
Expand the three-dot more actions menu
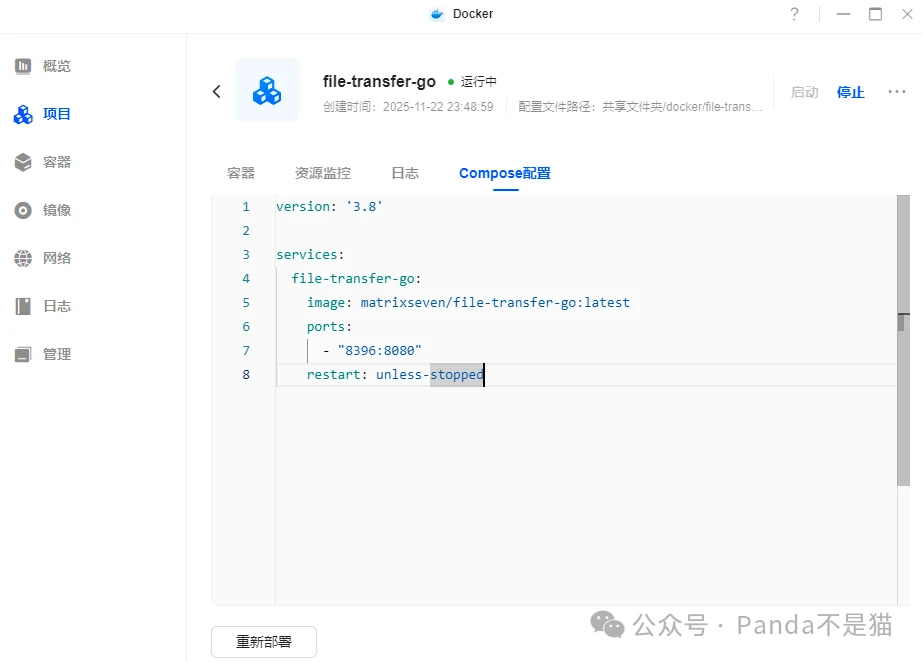[896, 92]
